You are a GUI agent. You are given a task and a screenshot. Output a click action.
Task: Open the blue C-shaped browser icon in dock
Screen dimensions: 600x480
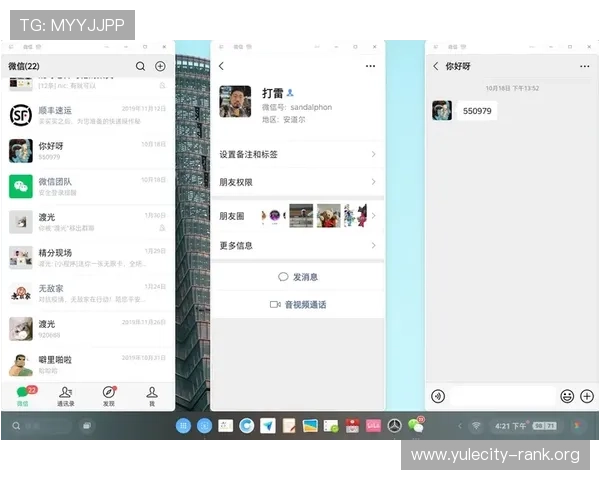point(246,426)
